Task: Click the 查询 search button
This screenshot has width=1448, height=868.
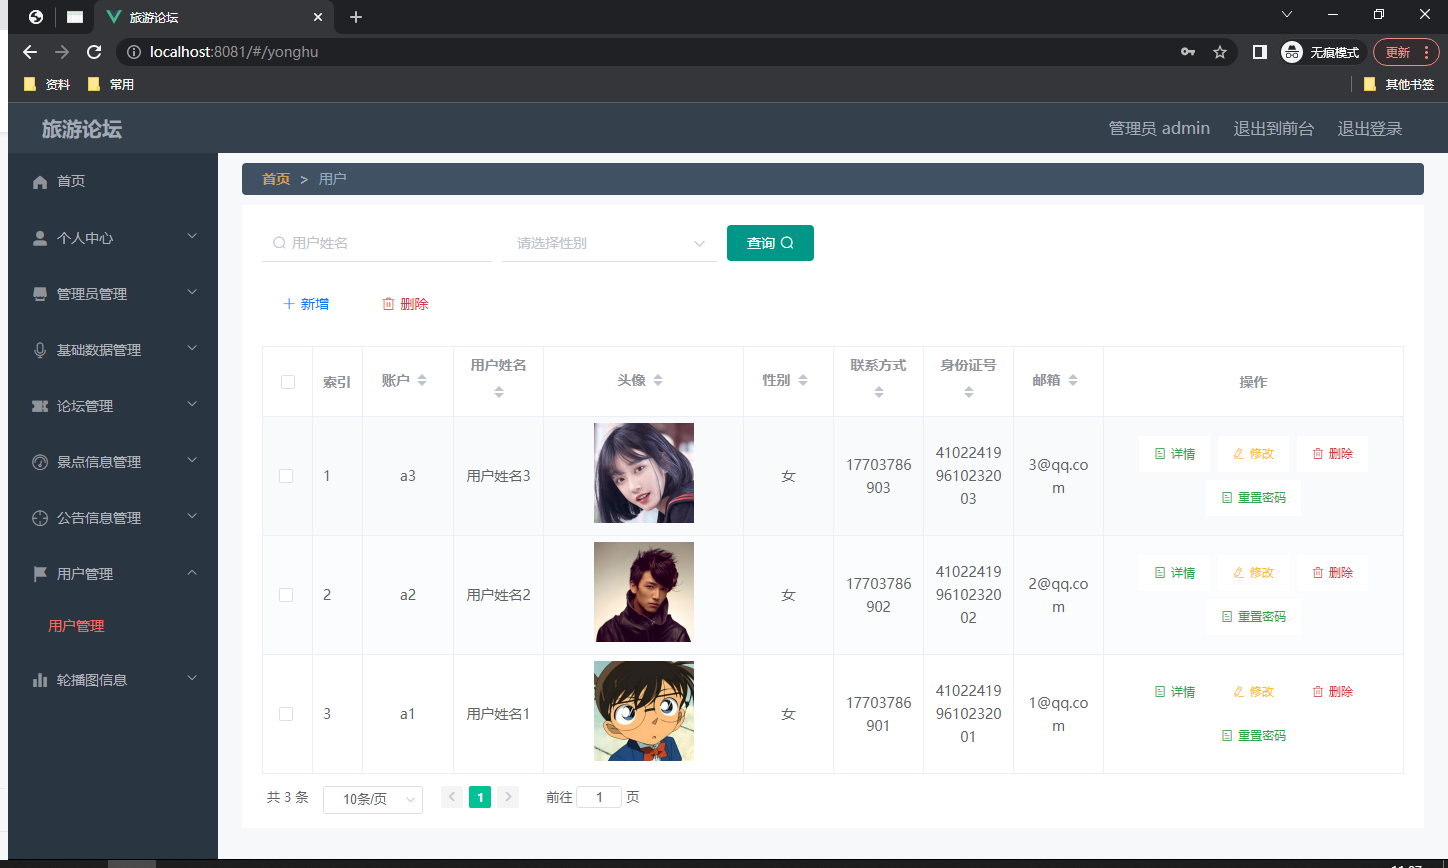Action: pos(770,242)
